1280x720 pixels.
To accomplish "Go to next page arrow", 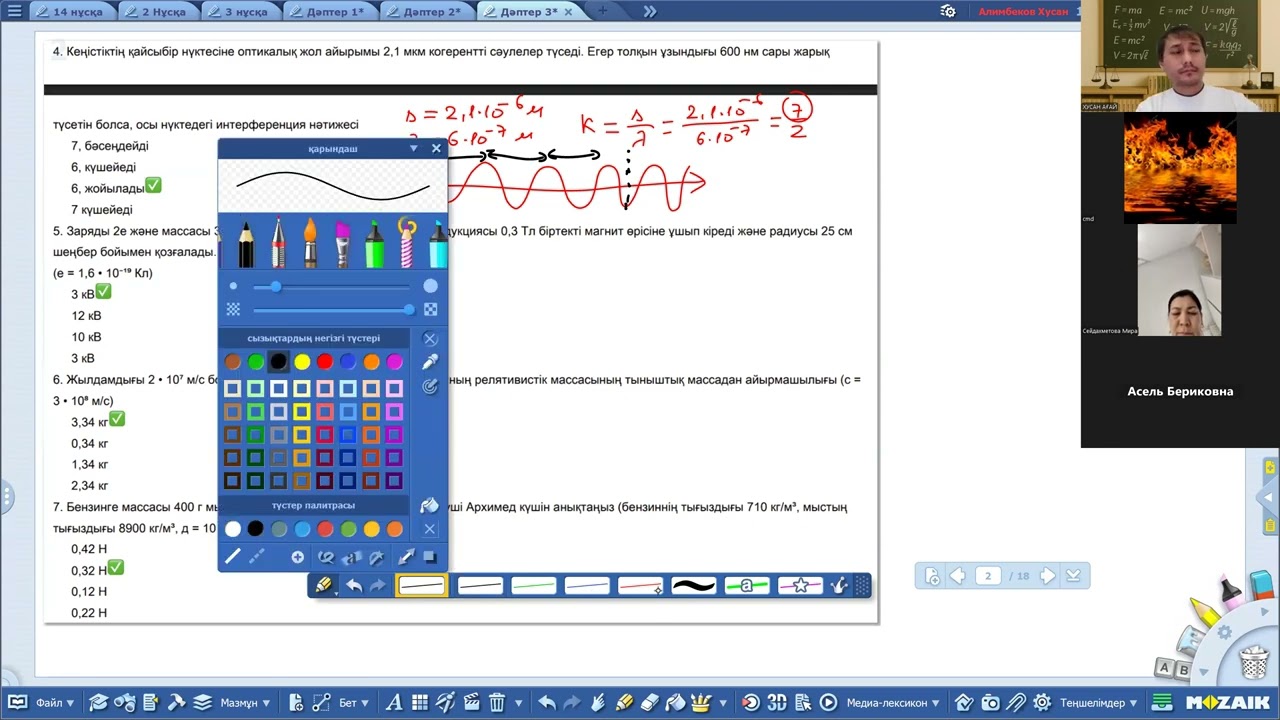I will click(x=1047, y=576).
